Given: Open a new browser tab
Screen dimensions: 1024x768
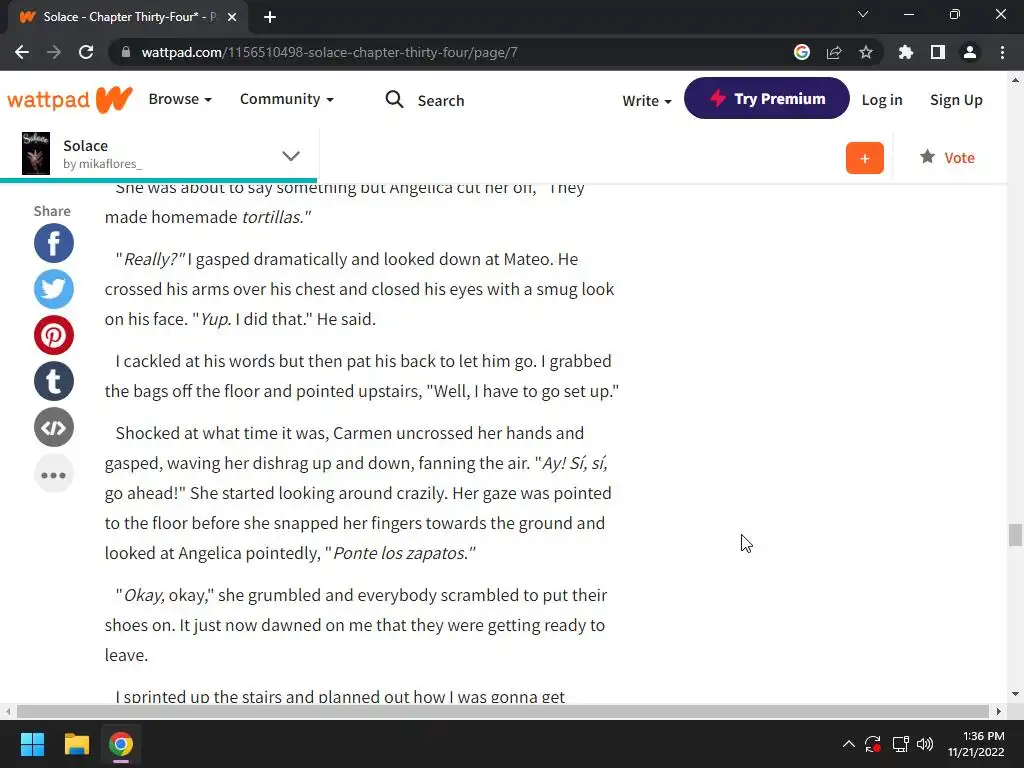Looking at the screenshot, I should (270, 17).
